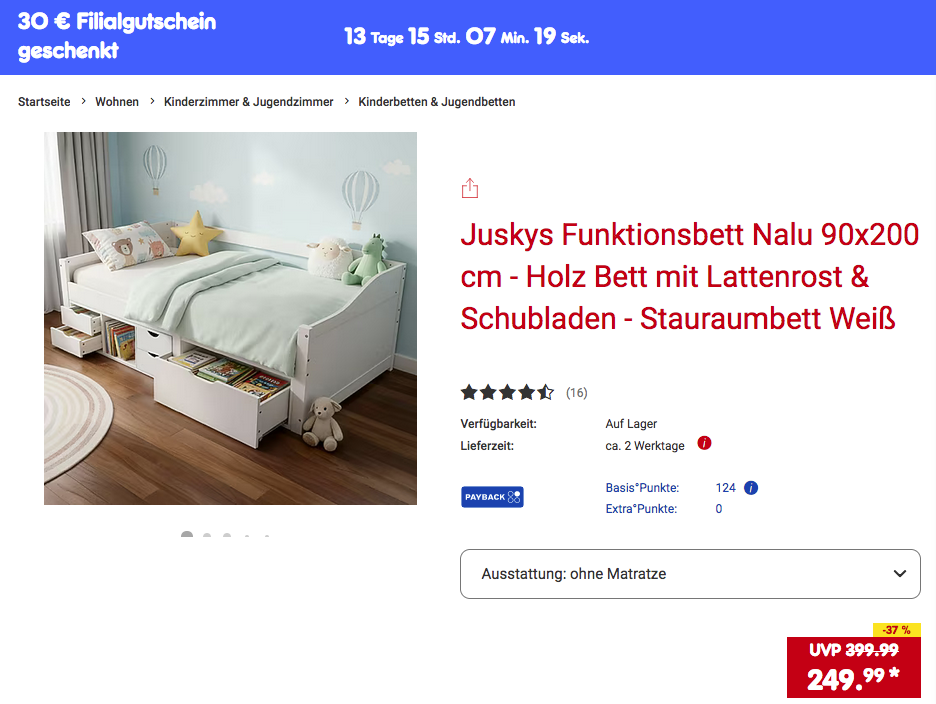Open the Wohnen breadcrumb link

[x=117, y=102]
